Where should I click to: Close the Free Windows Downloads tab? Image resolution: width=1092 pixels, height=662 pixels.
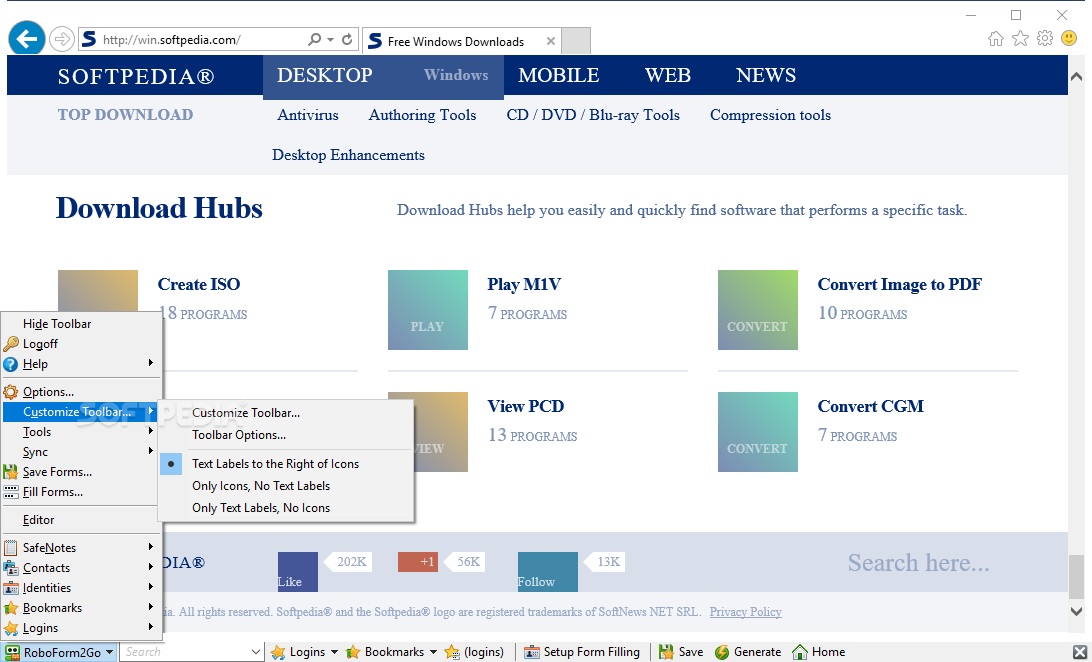pos(551,41)
